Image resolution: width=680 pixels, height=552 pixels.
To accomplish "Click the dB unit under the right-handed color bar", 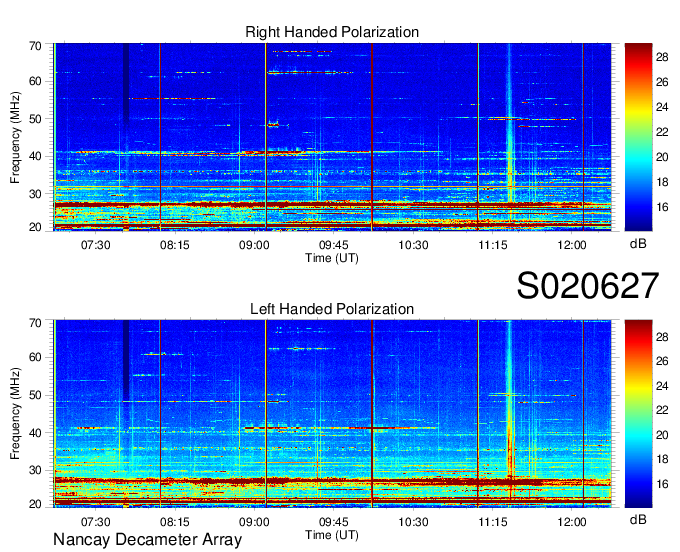I will (638, 244).
